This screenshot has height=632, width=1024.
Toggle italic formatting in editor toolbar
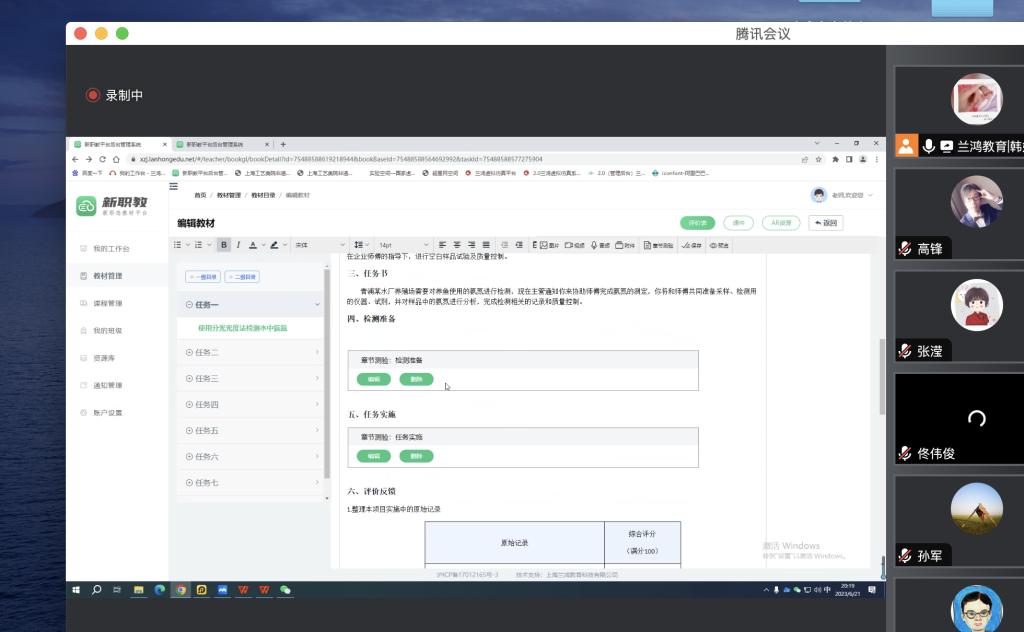click(238, 245)
